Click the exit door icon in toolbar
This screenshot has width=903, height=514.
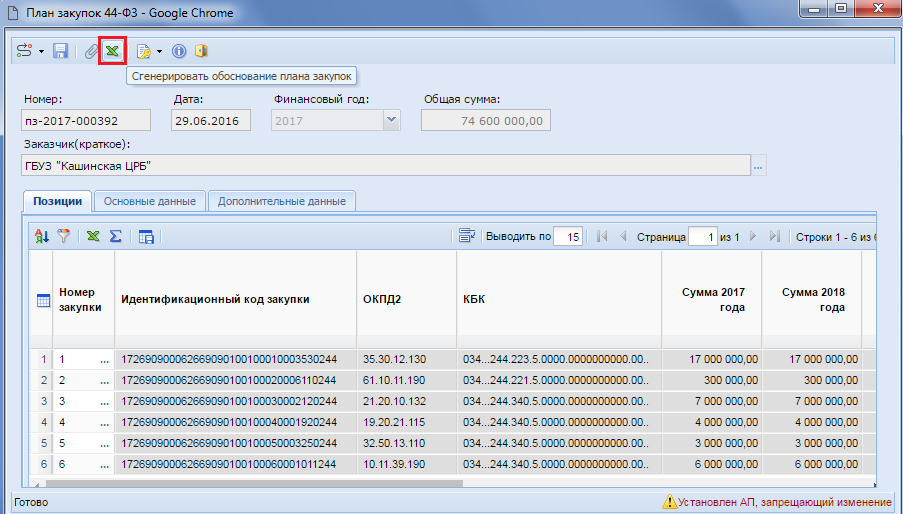click(x=200, y=51)
